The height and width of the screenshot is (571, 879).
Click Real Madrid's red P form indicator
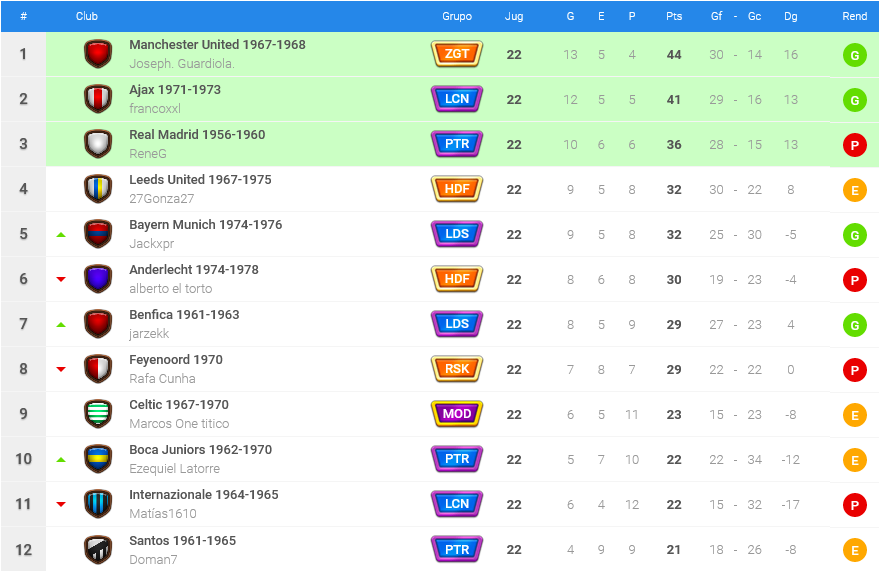click(x=854, y=145)
